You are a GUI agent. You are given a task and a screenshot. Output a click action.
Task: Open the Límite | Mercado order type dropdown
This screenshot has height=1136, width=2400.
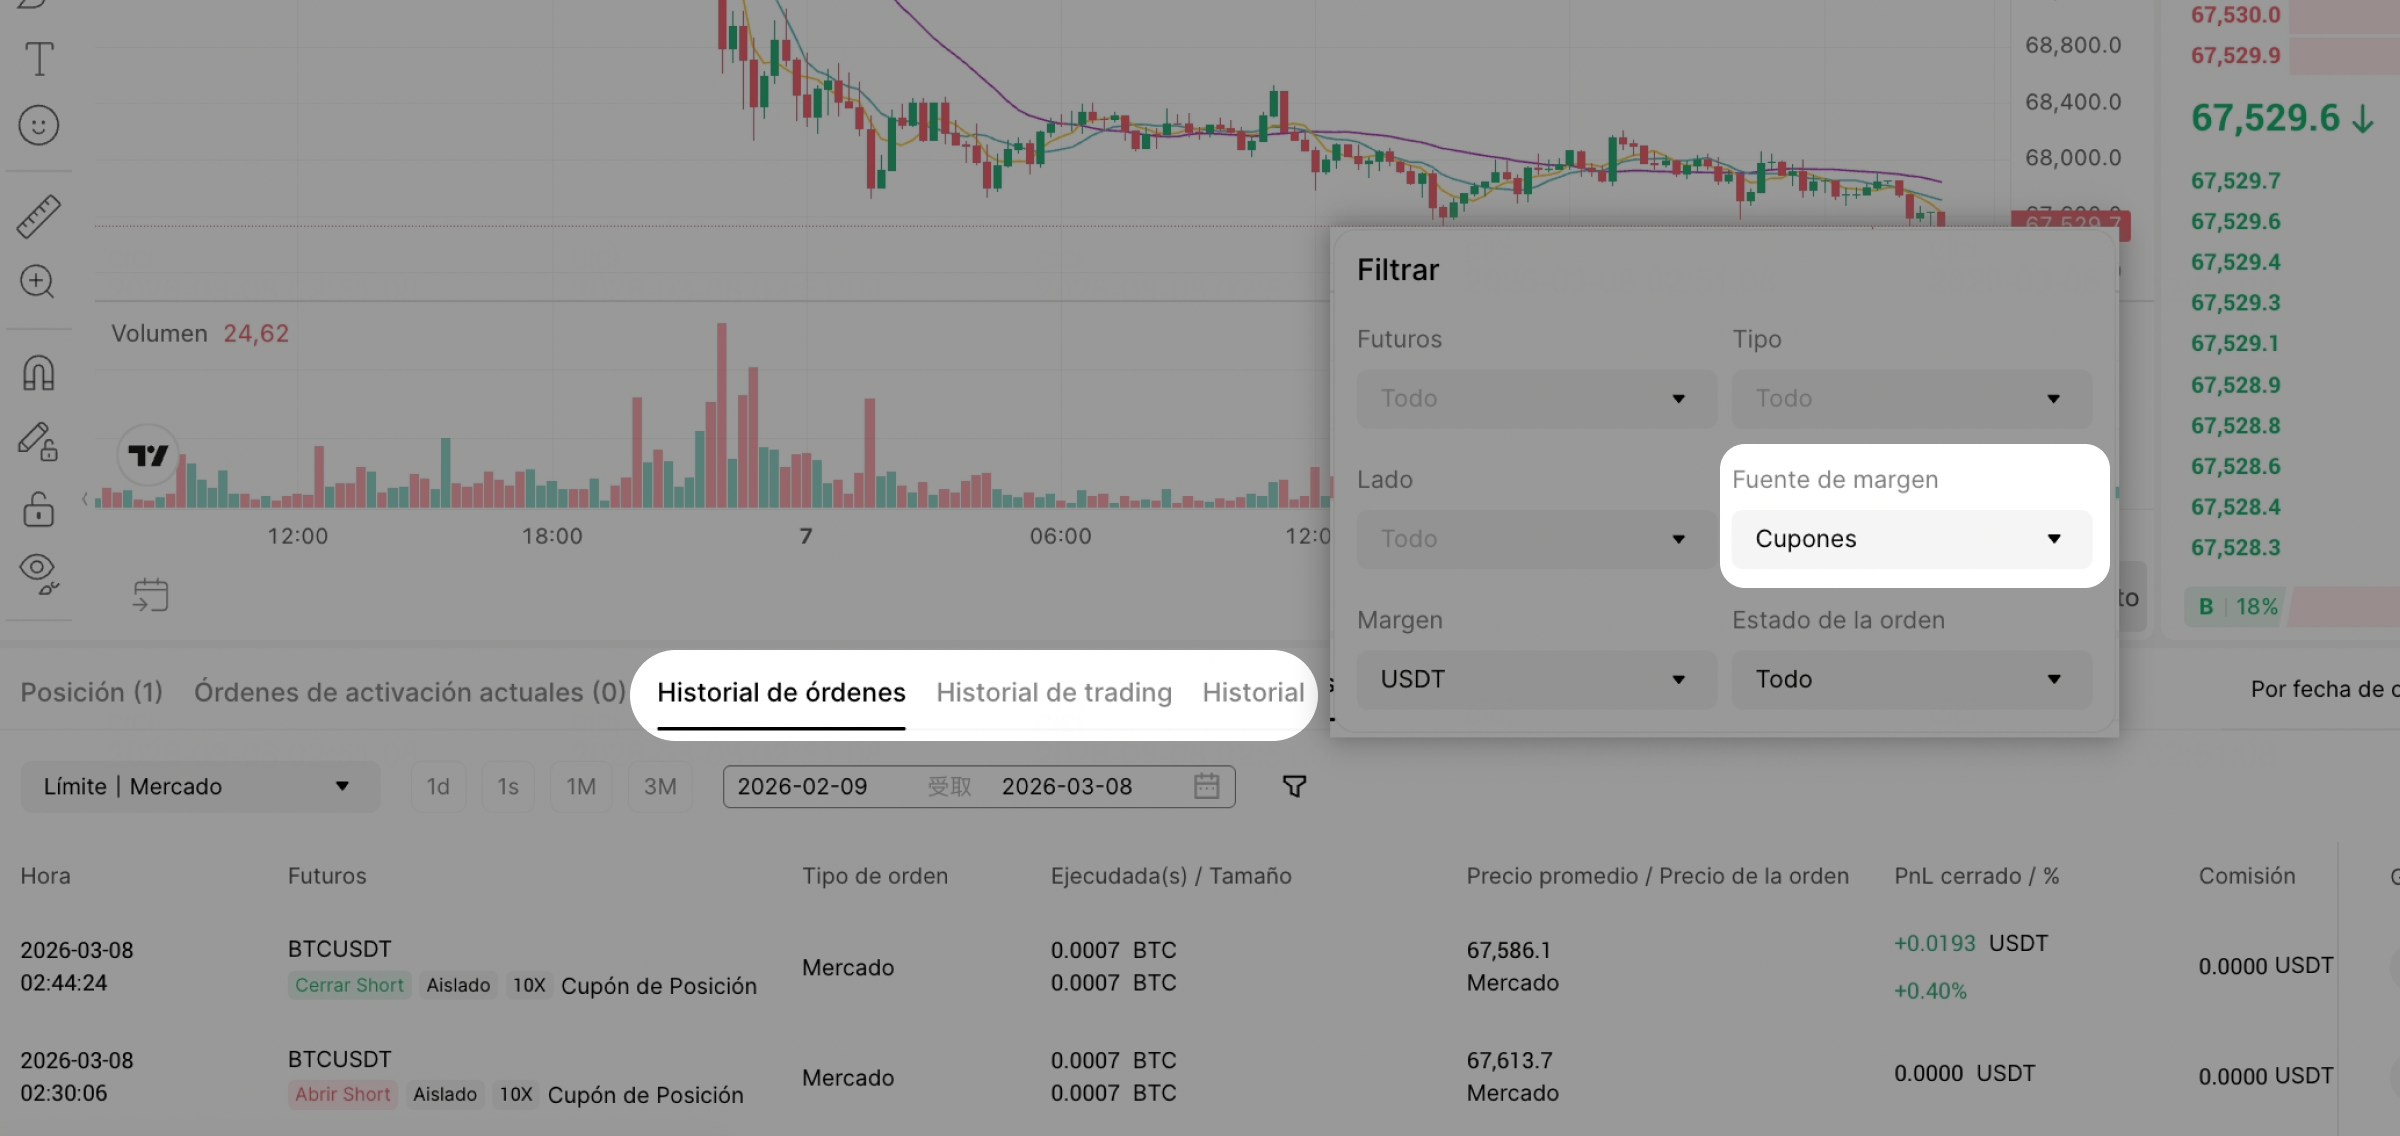tap(200, 787)
